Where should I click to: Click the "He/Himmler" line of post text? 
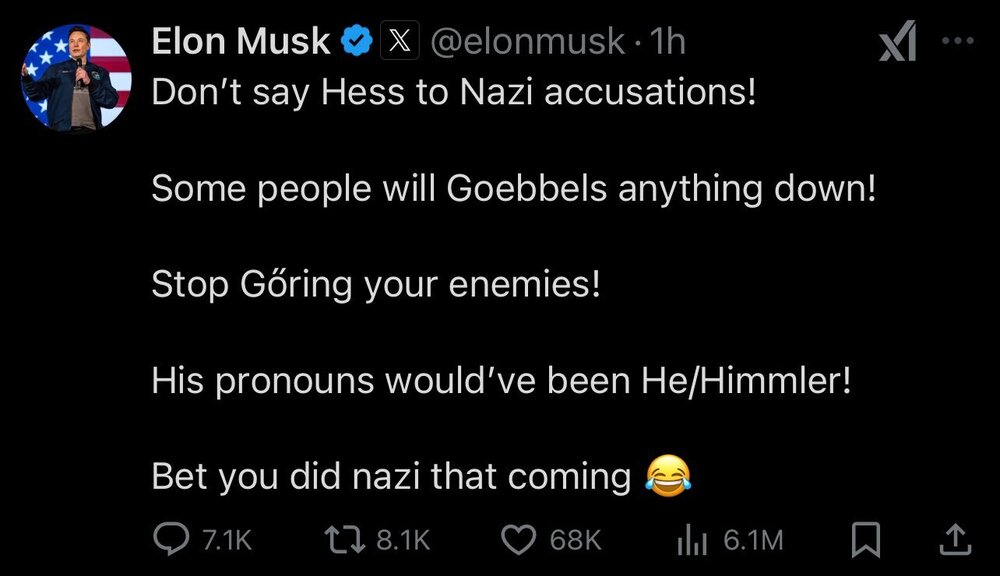(x=500, y=380)
